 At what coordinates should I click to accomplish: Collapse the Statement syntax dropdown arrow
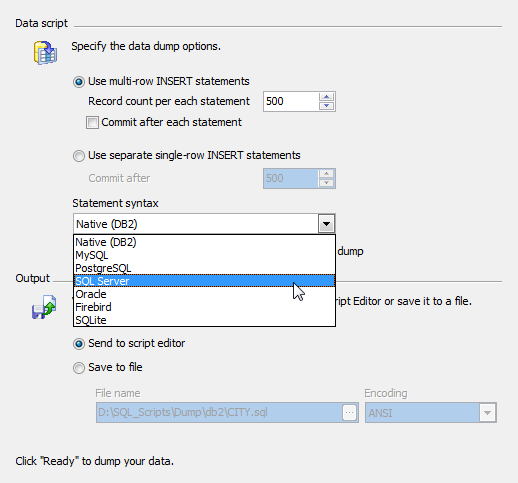[x=326, y=224]
